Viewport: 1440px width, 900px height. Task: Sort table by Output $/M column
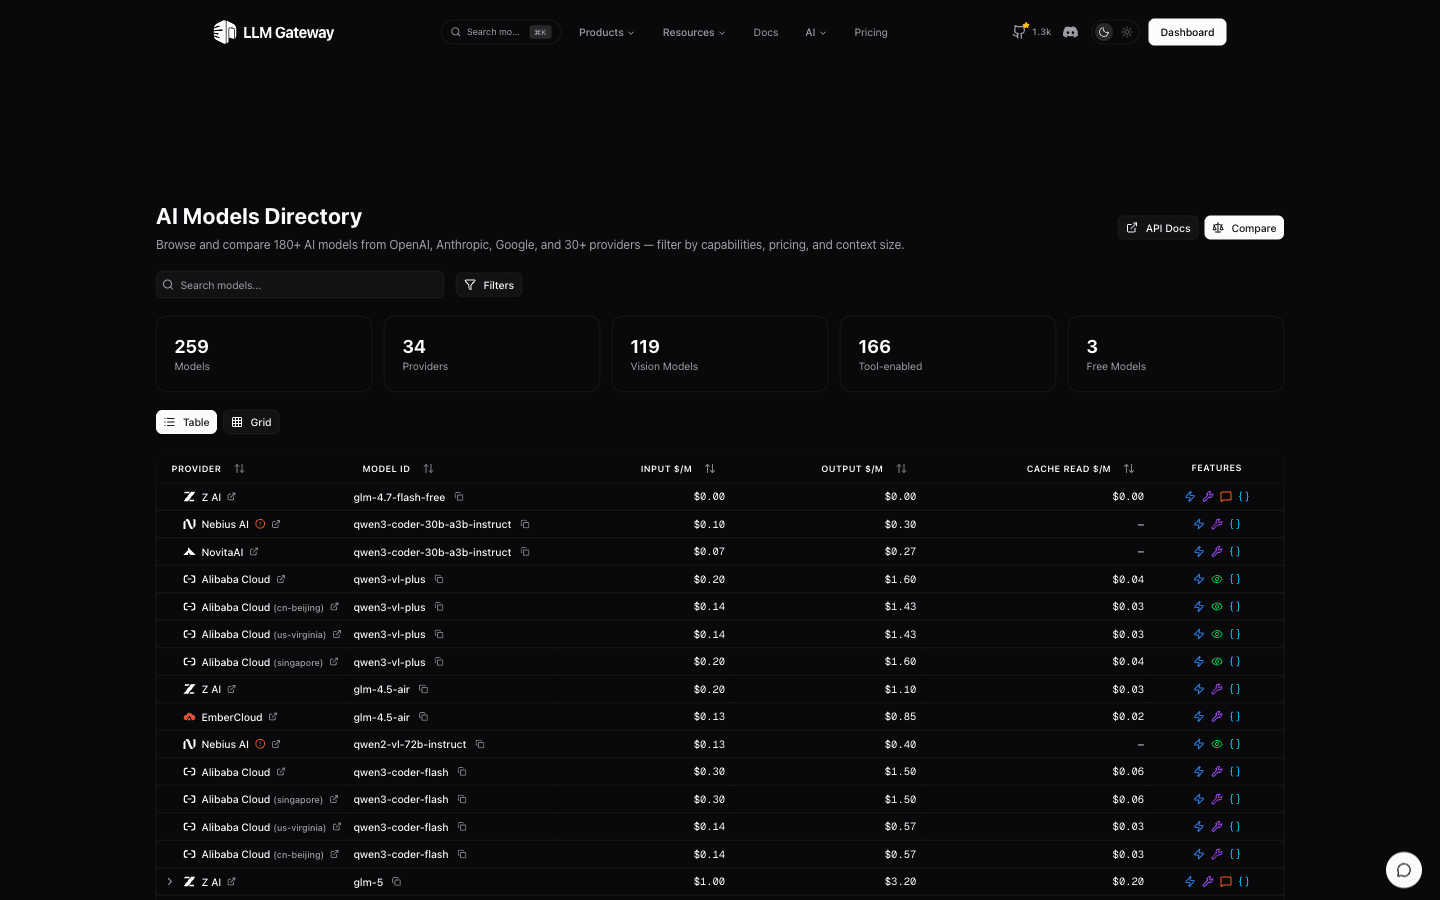[x=864, y=469]
